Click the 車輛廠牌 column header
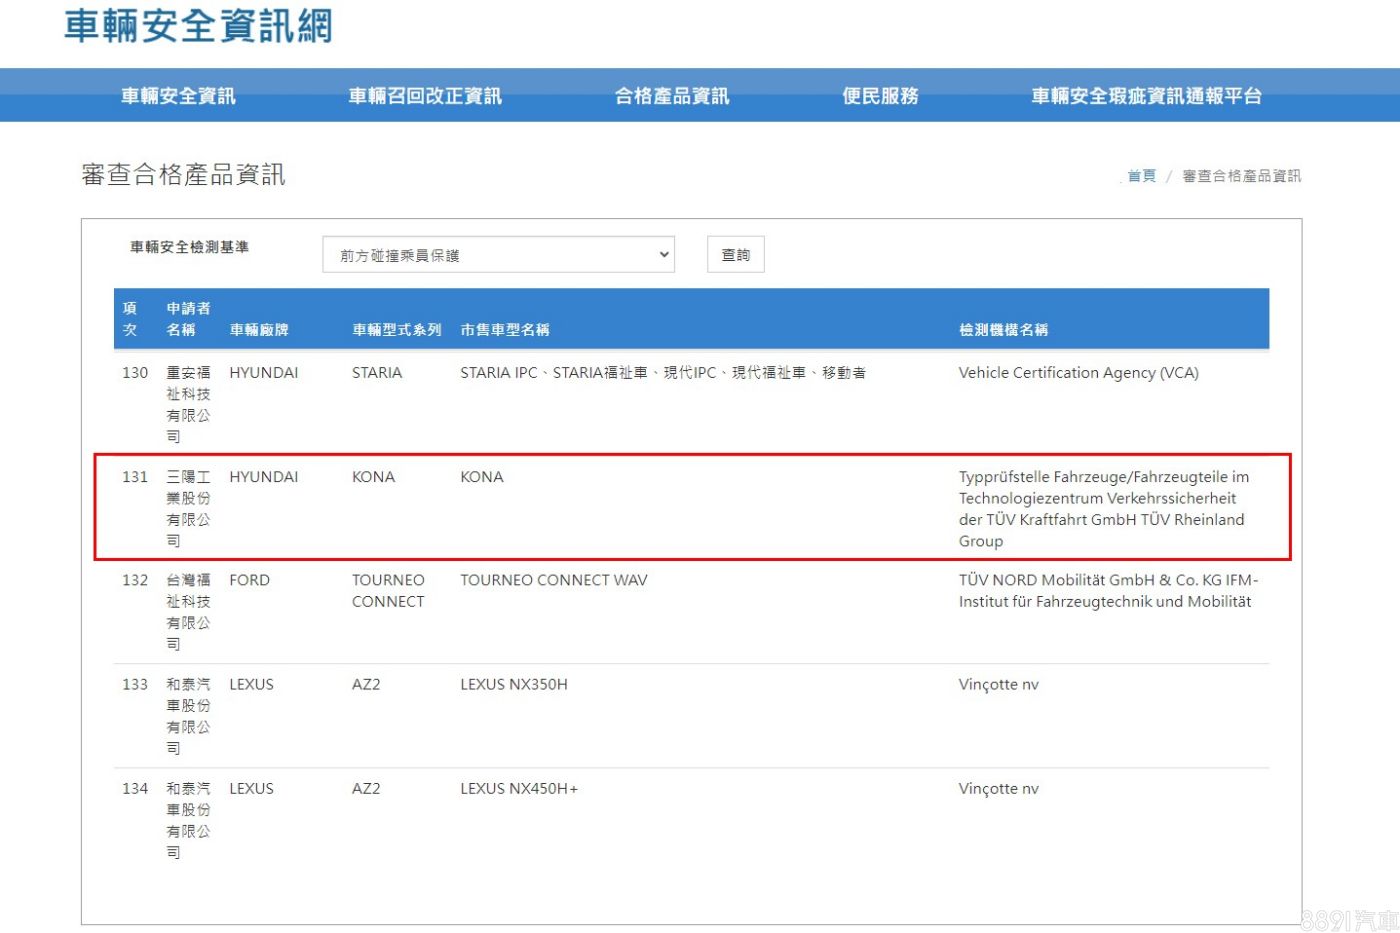Viewport: 1400px width, 933px height. (x=259, y=330)
